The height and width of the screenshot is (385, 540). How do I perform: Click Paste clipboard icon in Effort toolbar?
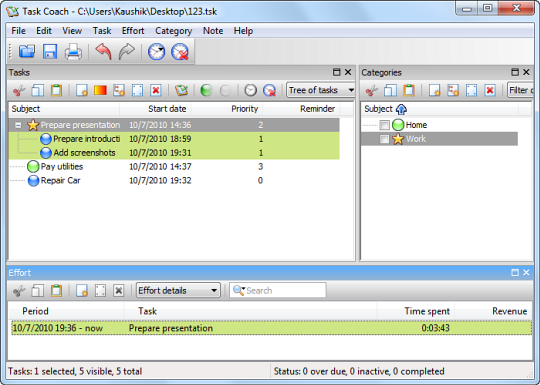(56, 291)
